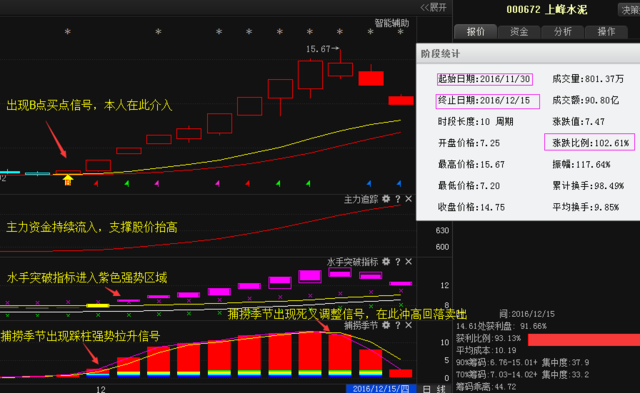This screenshot has width=640, height=393.
Task: Open the 分析 tab
Action: coord(562,31)
